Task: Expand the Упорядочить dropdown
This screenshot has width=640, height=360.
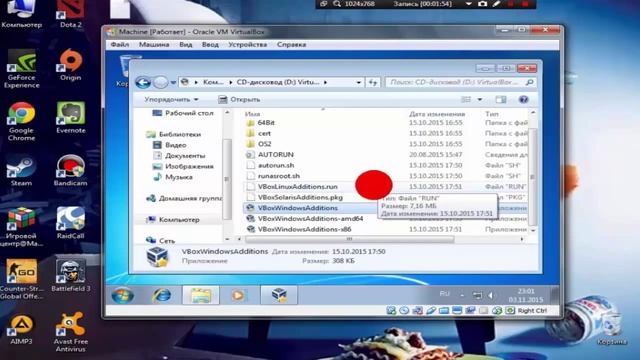Action: point(171,99)
